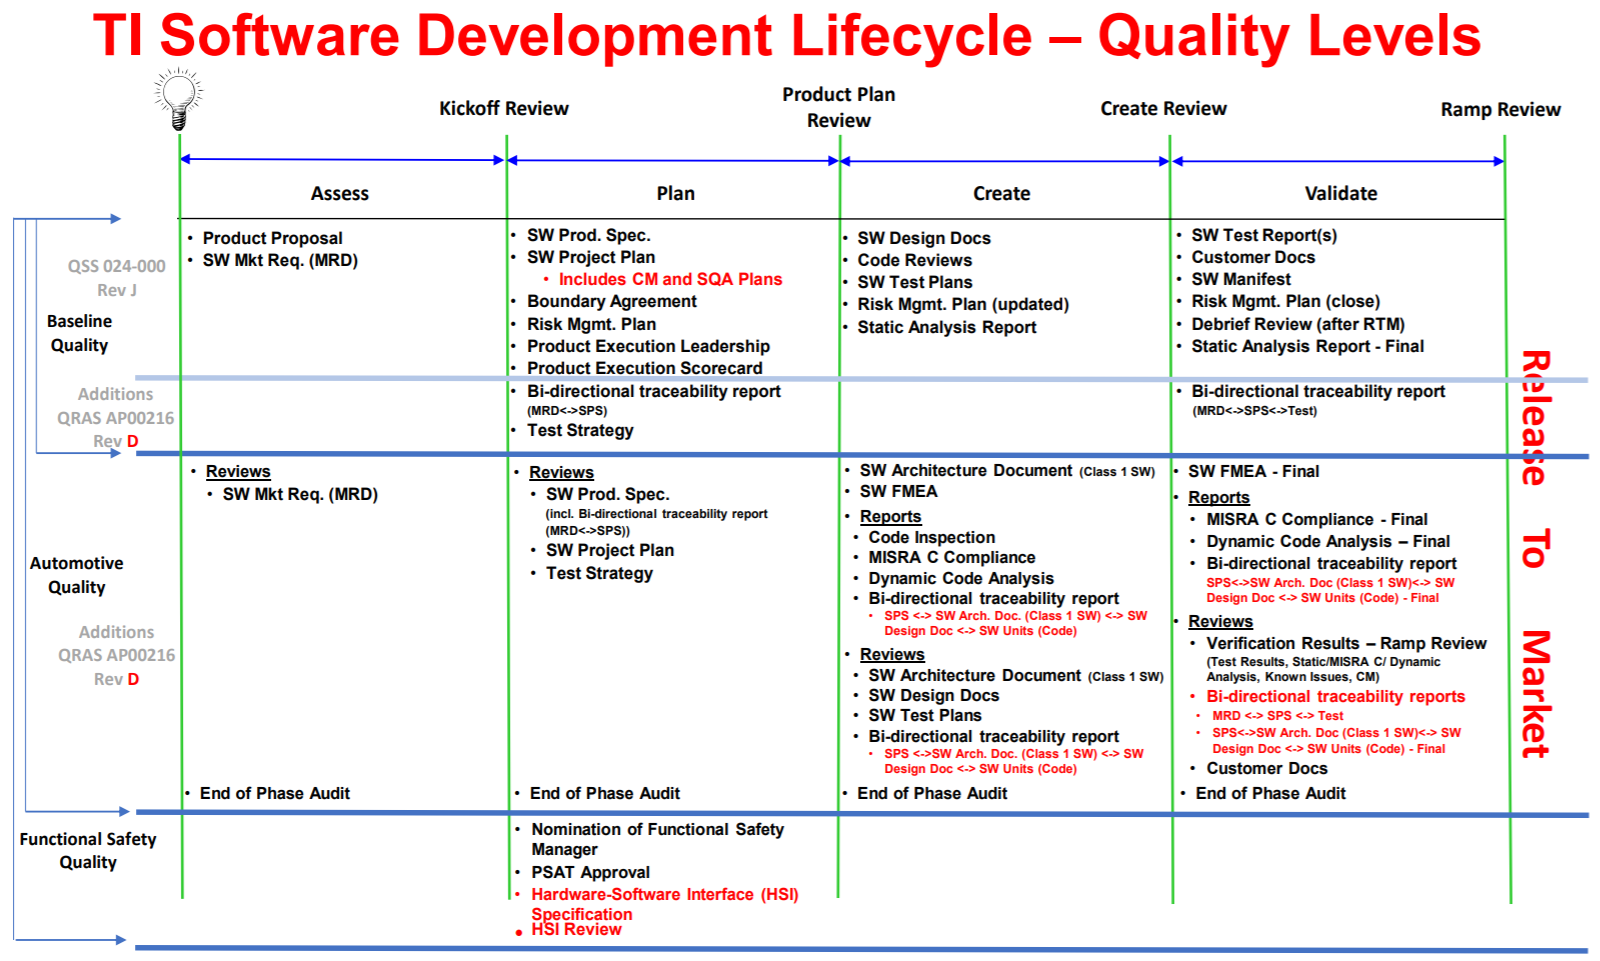Select the 'Baseline Quality' level label
Viewport: 1600px width, 961px height.
point(79,333)
